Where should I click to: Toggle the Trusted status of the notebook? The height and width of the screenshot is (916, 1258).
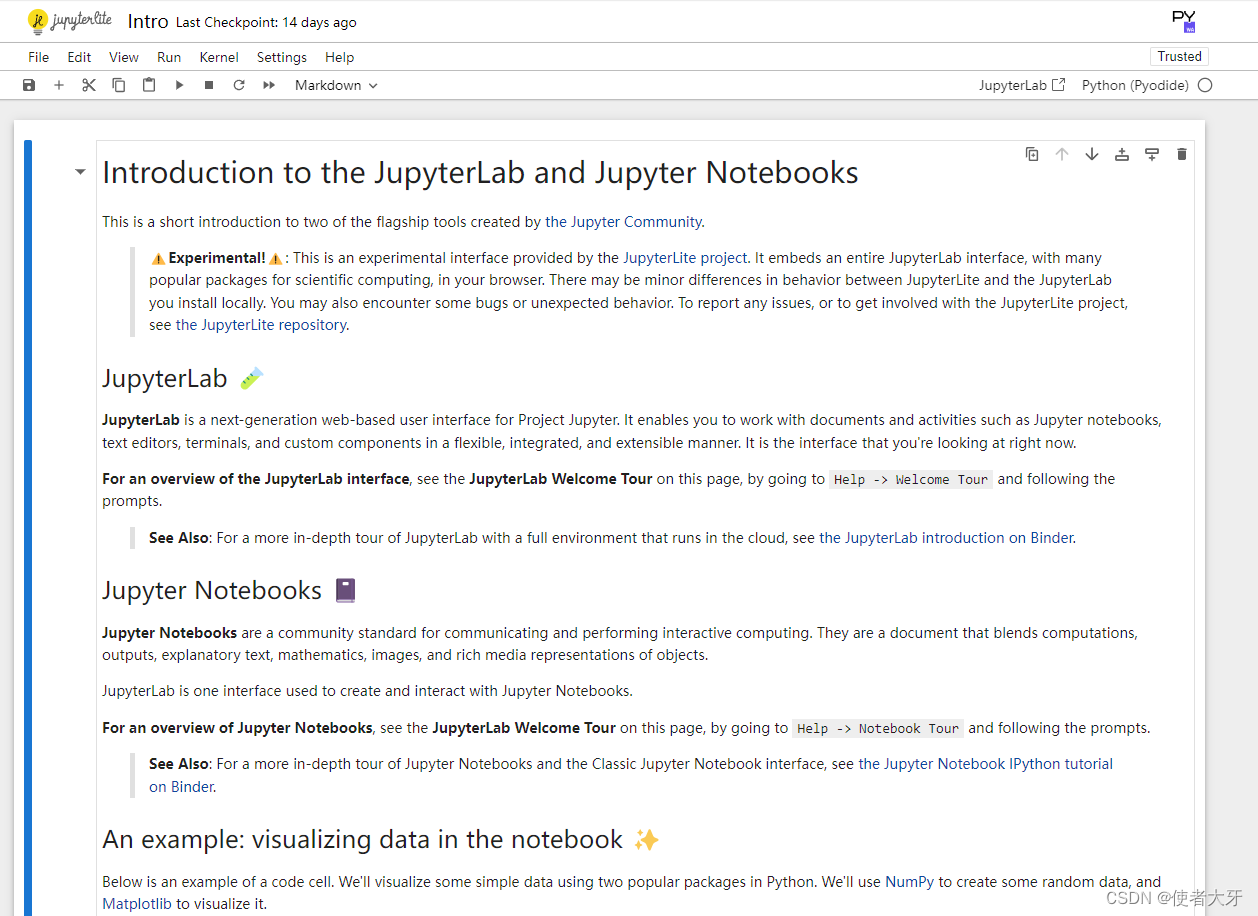(x=1179, y=56)
